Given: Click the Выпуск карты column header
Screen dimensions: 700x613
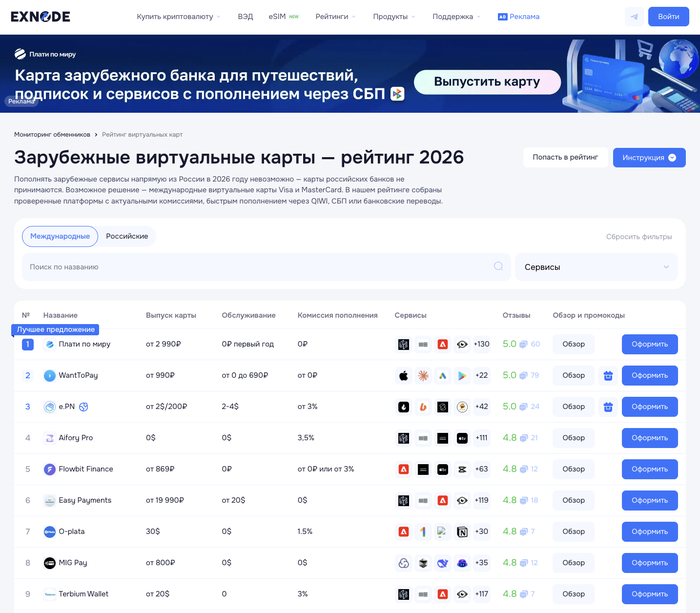Looking at the screenshot, I should (171, 315).
